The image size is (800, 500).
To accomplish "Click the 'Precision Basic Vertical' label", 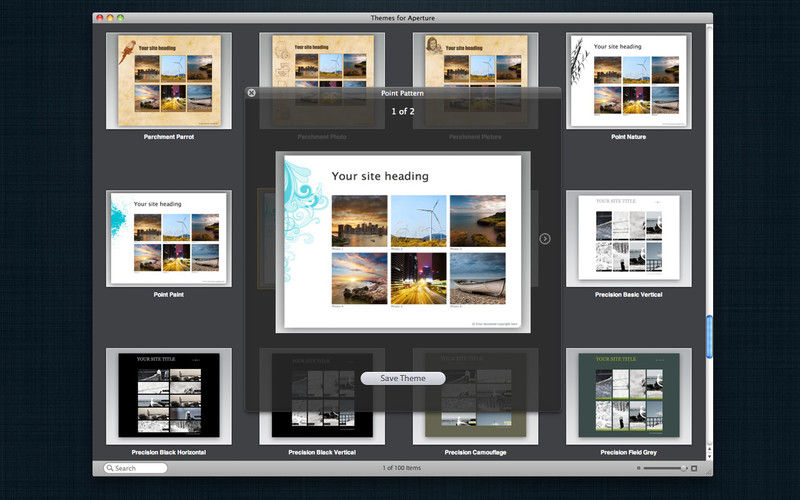I will pos(629,294).
